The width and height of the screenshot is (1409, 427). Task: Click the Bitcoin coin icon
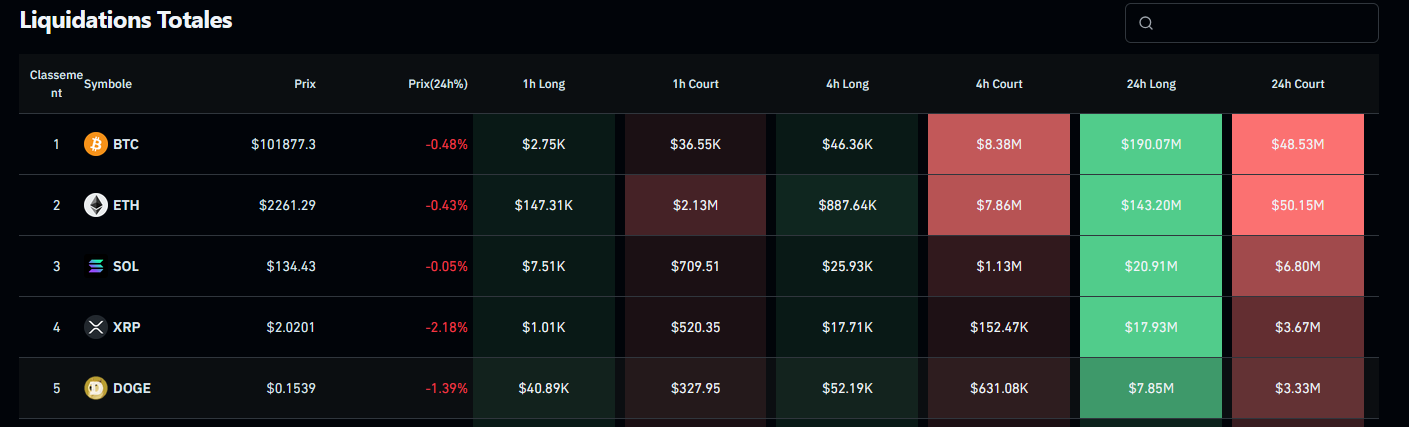(96, 144)
